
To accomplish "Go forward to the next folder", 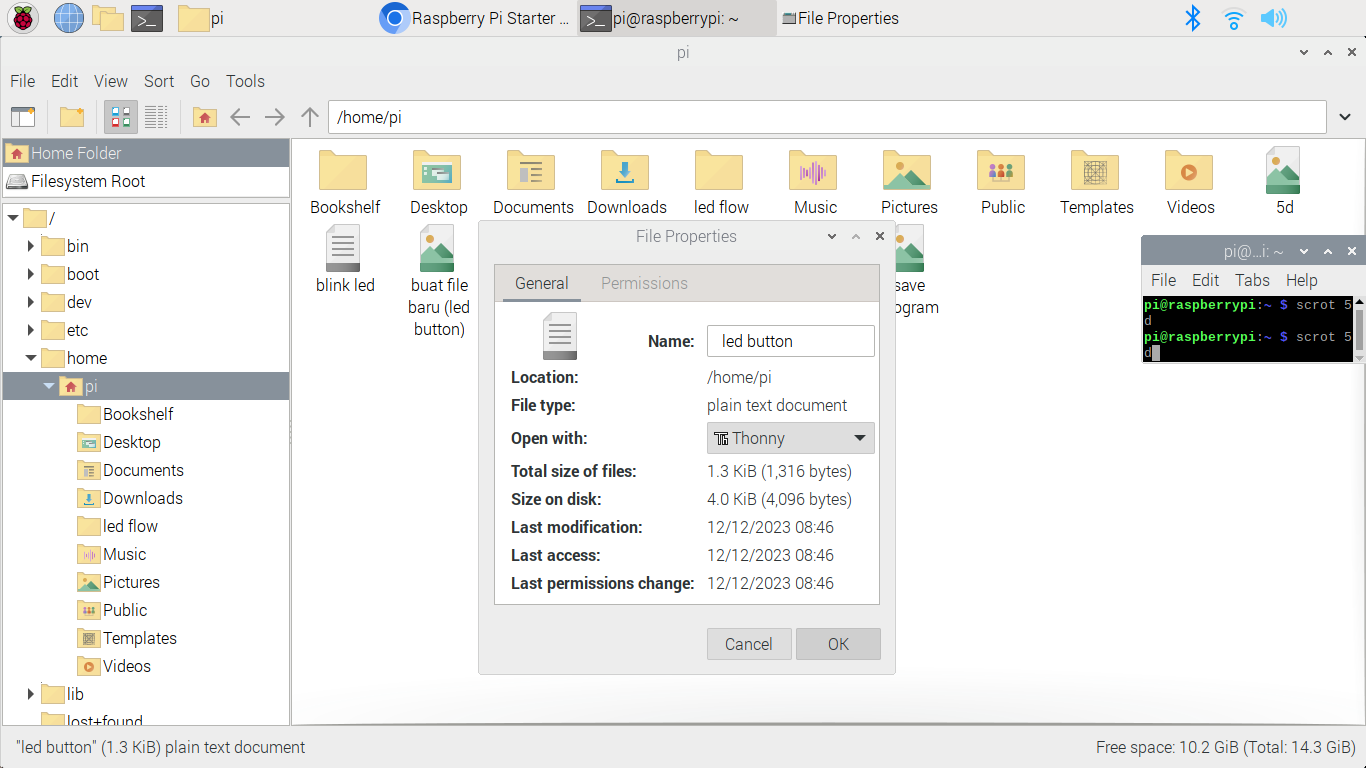I will (x=275, y=117).
